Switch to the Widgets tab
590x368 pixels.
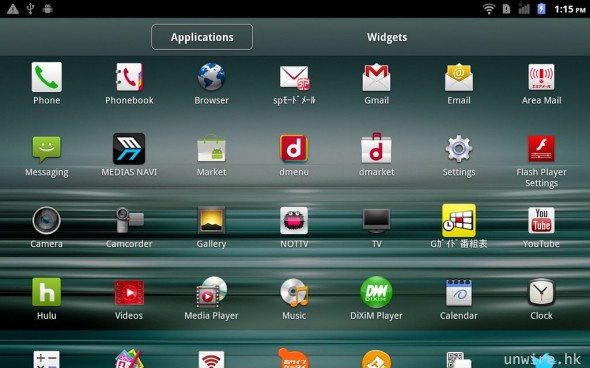coord(387,37)
